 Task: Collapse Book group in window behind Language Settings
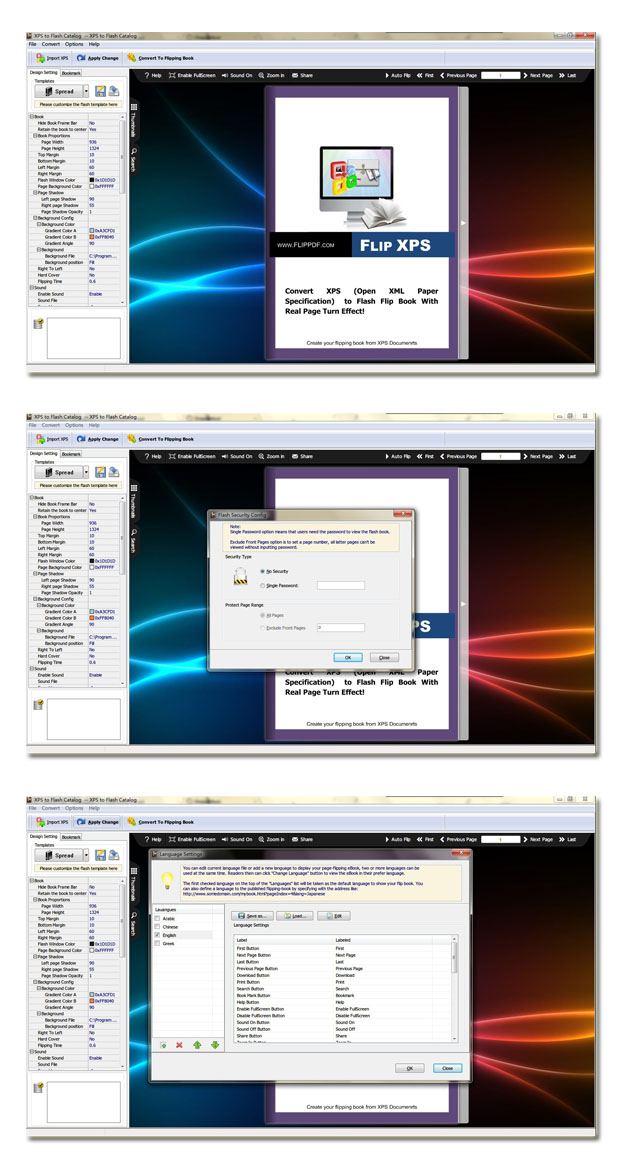(x=31, y=880)
